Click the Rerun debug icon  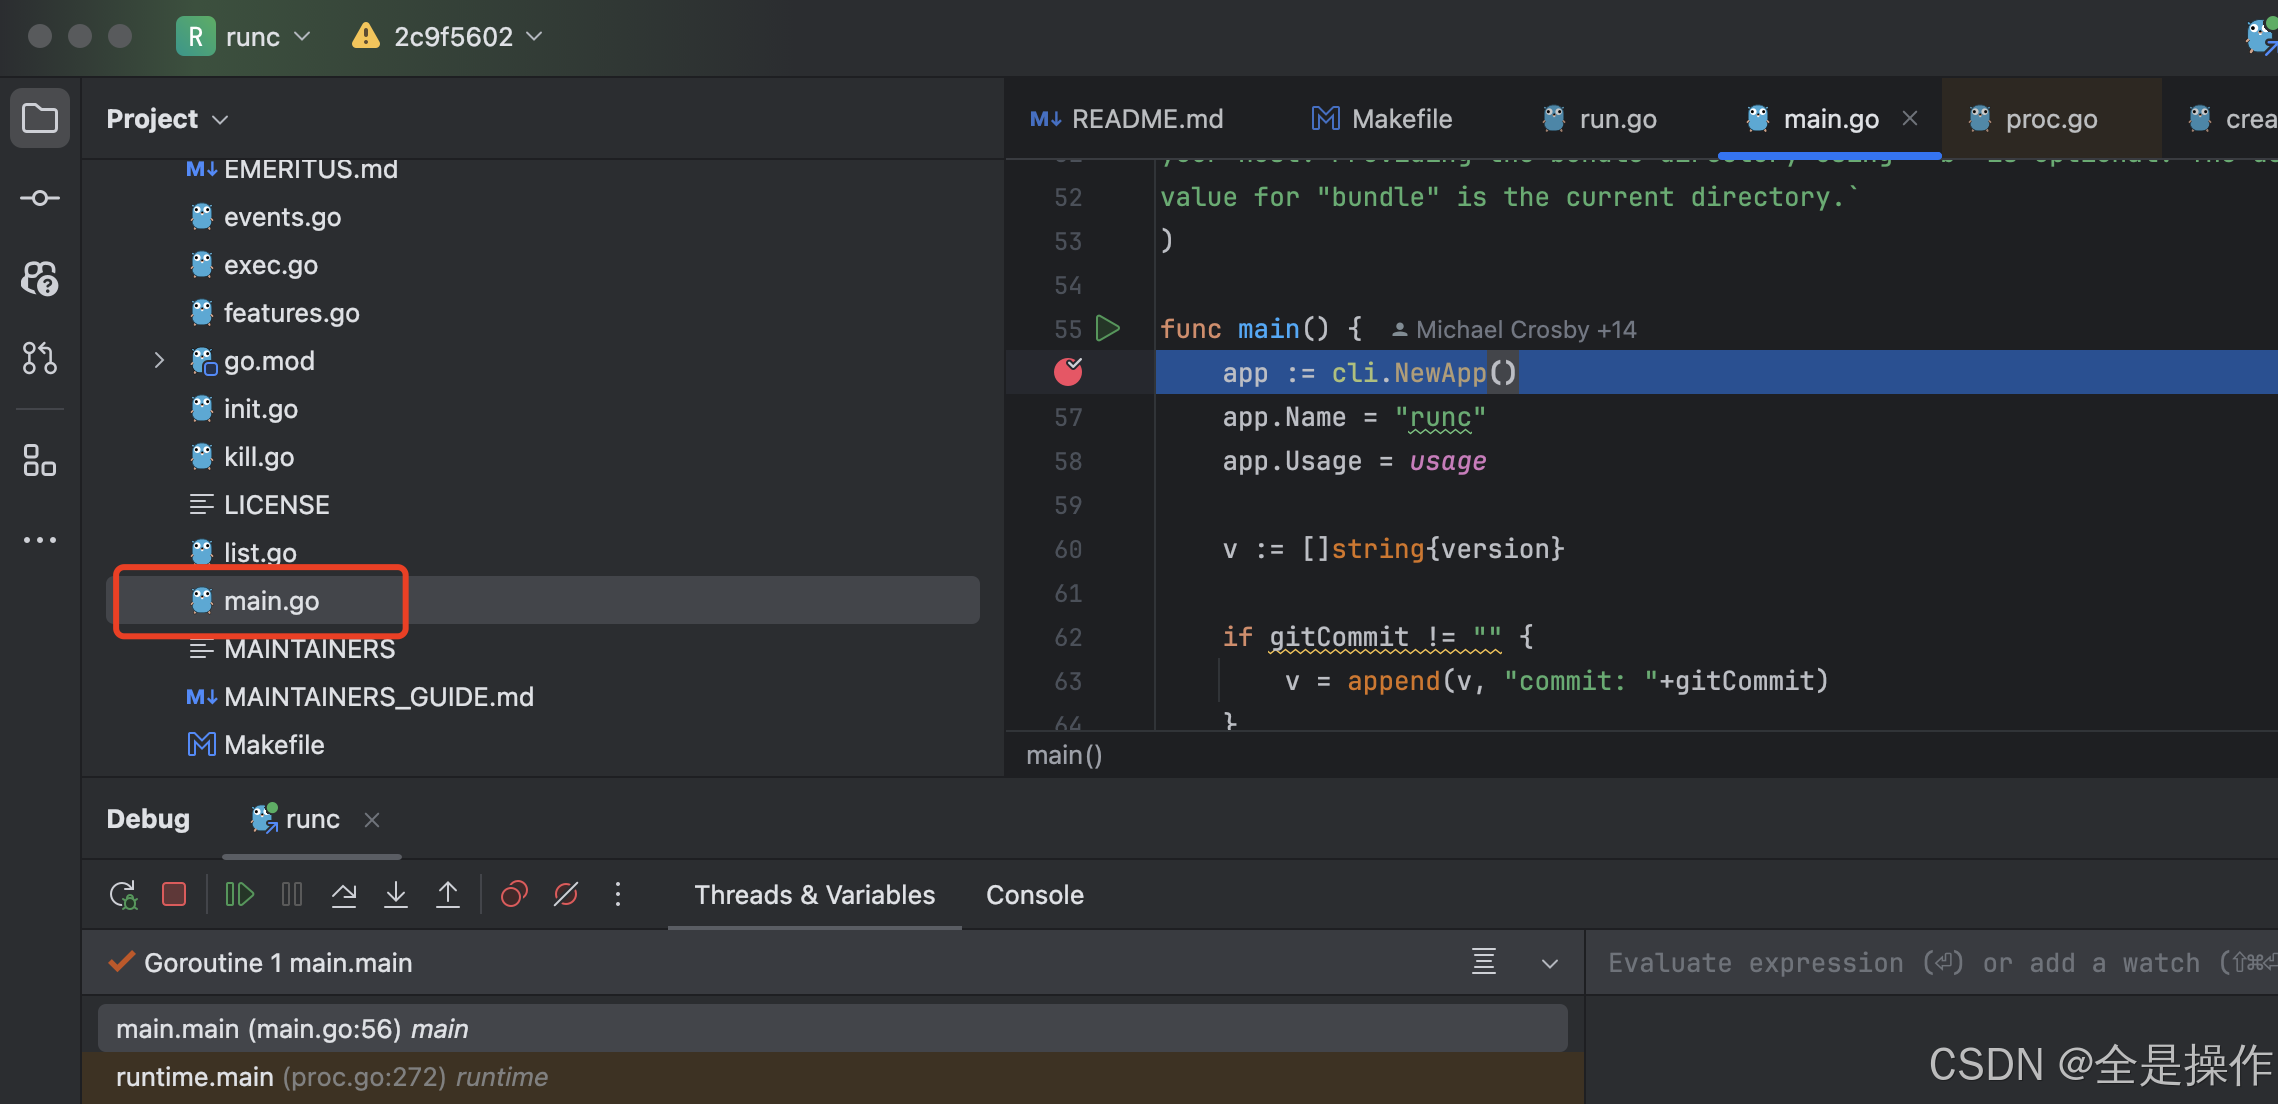point(123,894)
